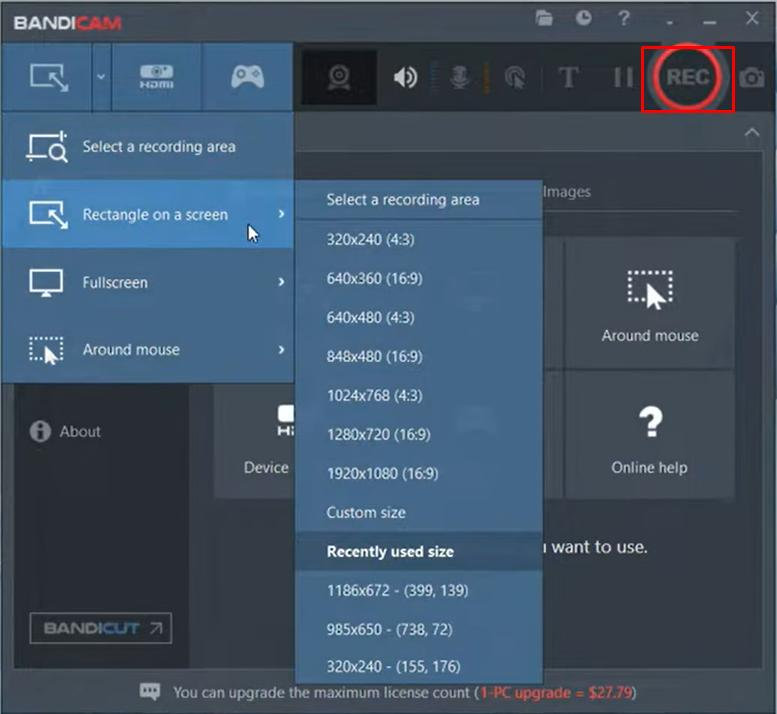Toggle webcam overlay icon
777x714 pixels.
pos(339,77)
